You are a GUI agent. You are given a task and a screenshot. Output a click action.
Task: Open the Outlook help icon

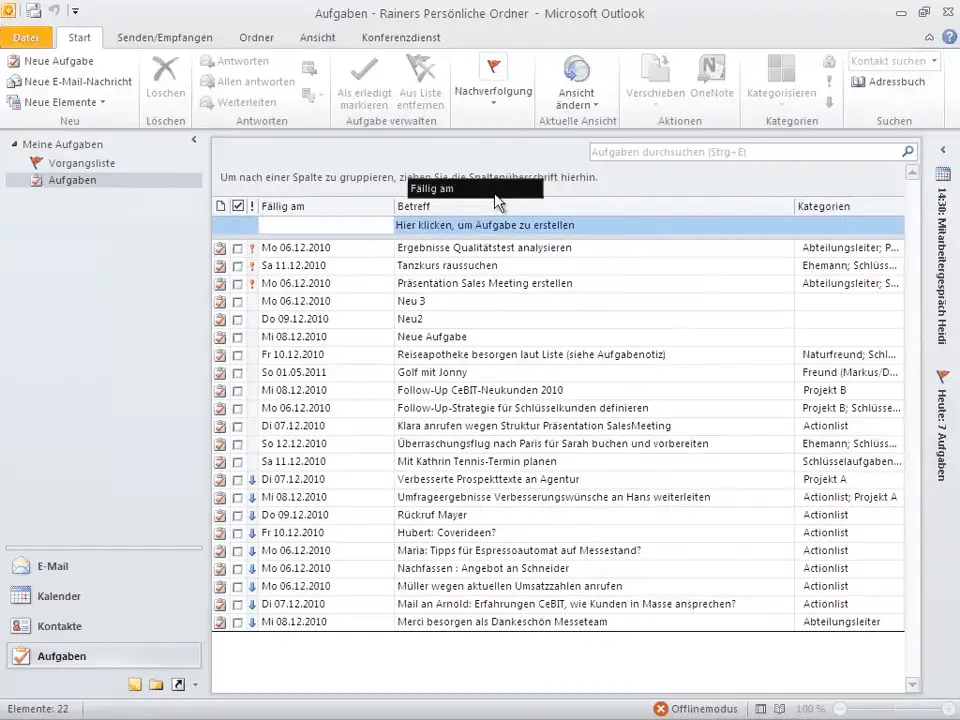(947, 37)
